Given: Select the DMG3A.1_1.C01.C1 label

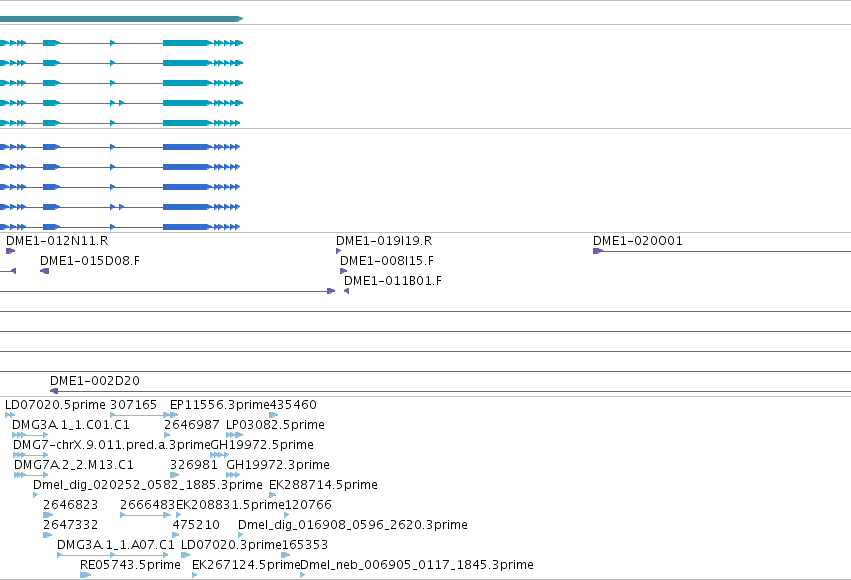Looking at the screenshot, I should pyautogui.click(x=71, y=425).
